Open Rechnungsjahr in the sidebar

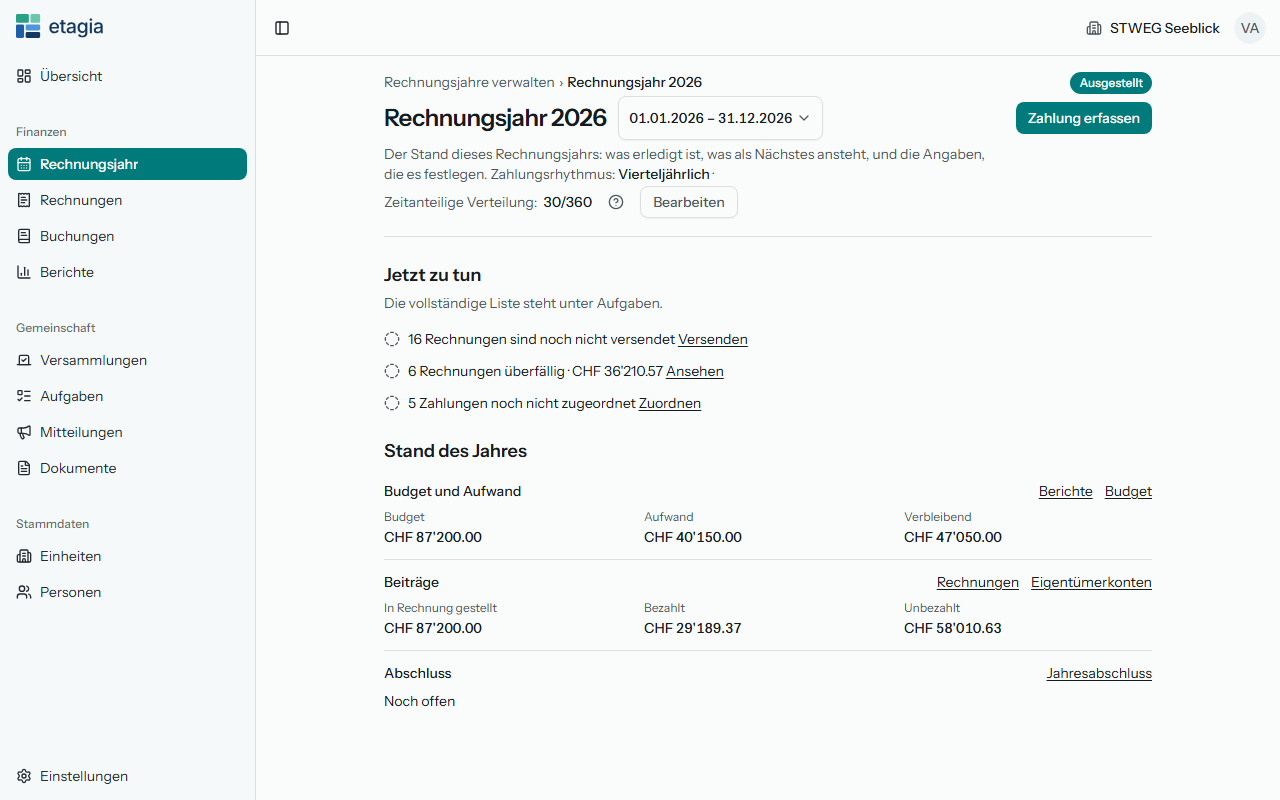(127, 164)
